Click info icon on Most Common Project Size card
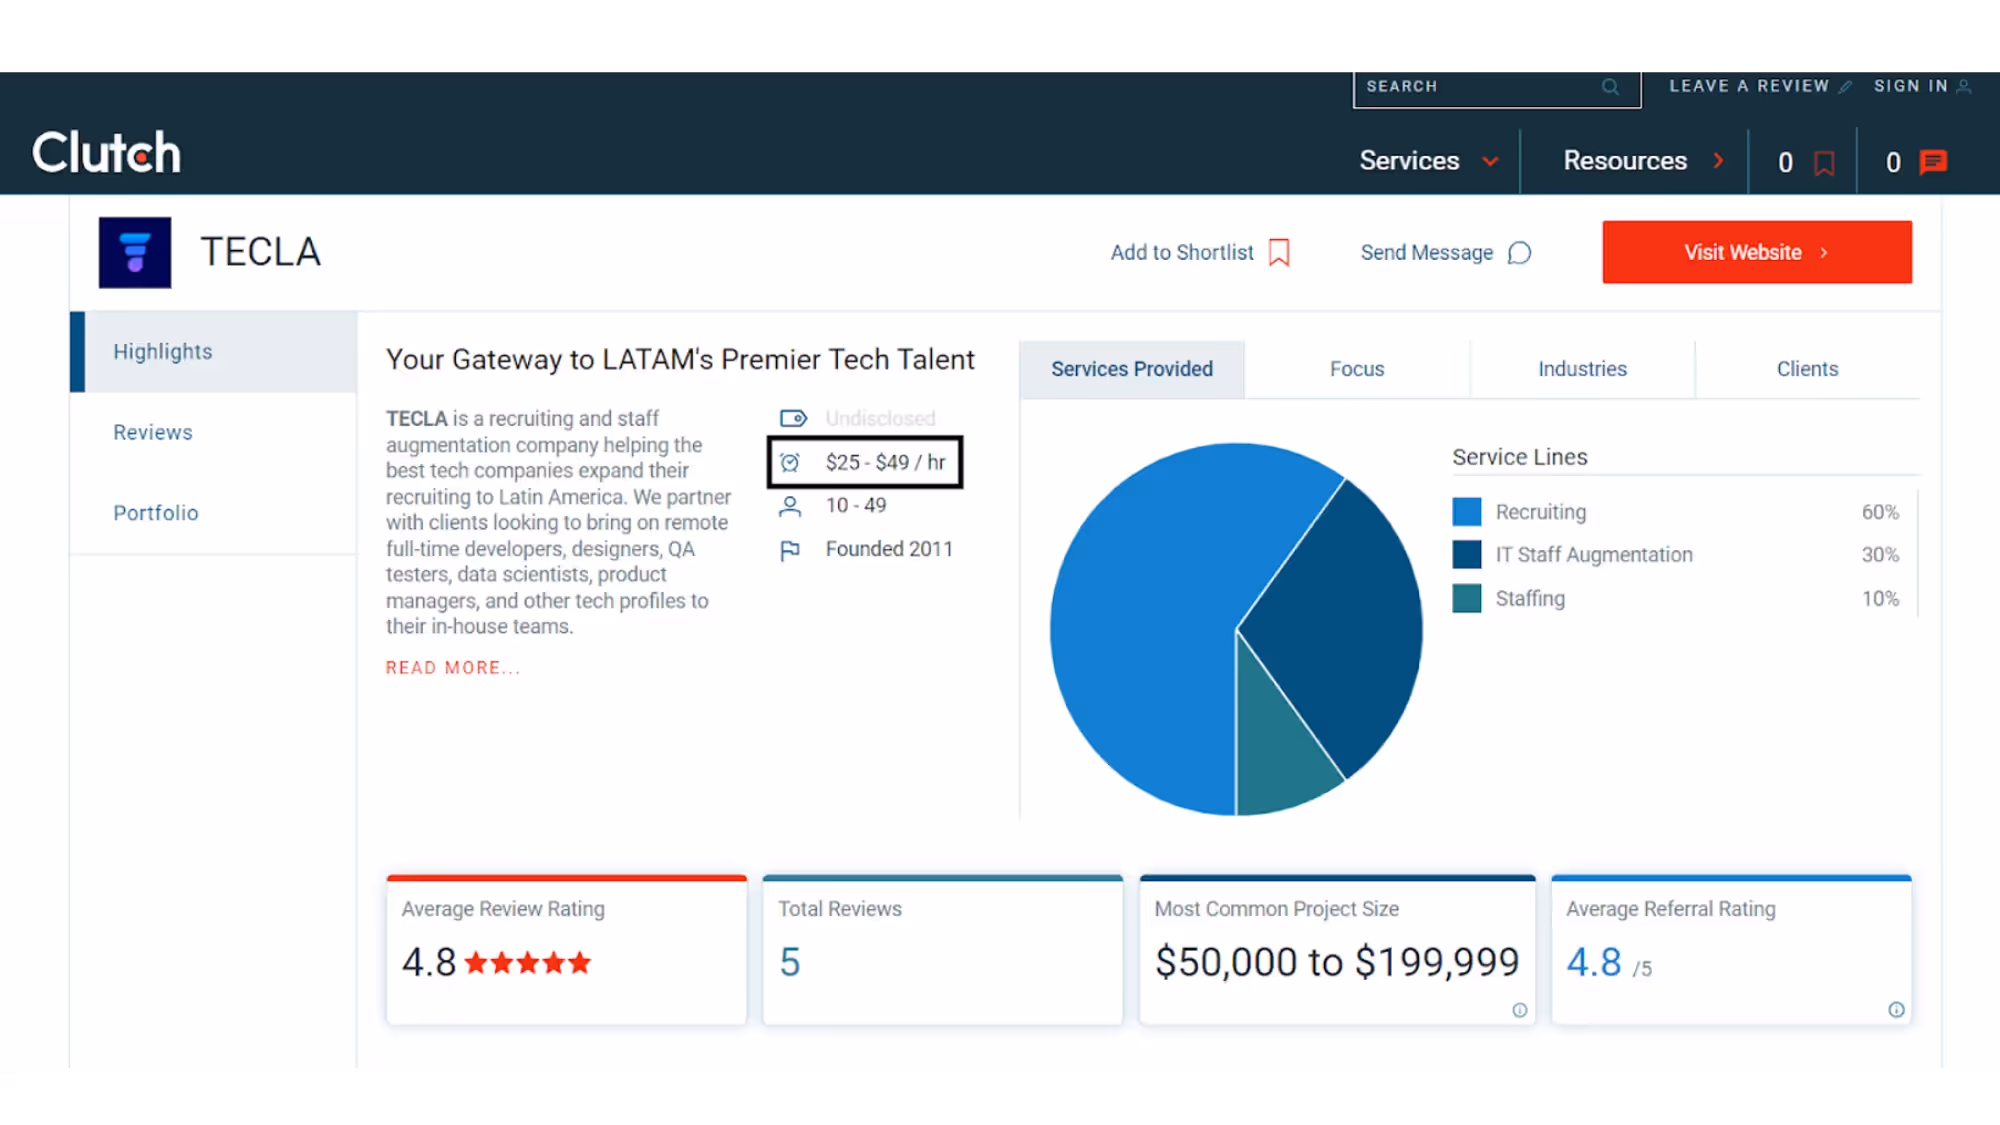 click(1519, 1010)
